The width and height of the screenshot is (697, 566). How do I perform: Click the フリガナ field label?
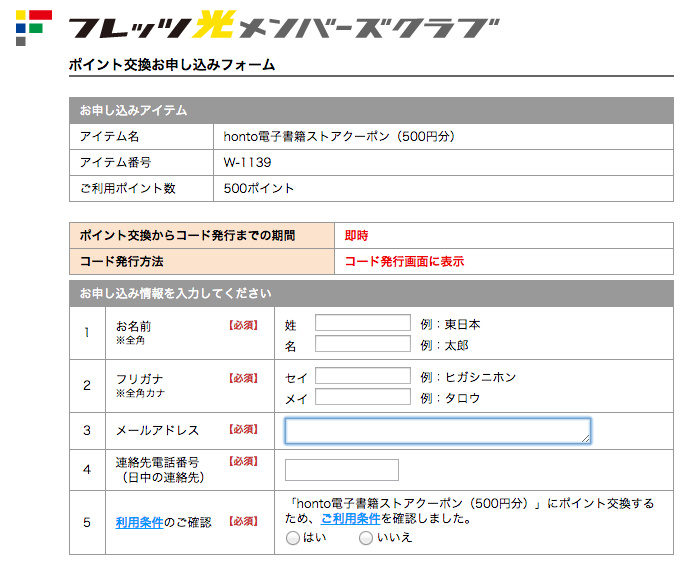click(140, 379)
